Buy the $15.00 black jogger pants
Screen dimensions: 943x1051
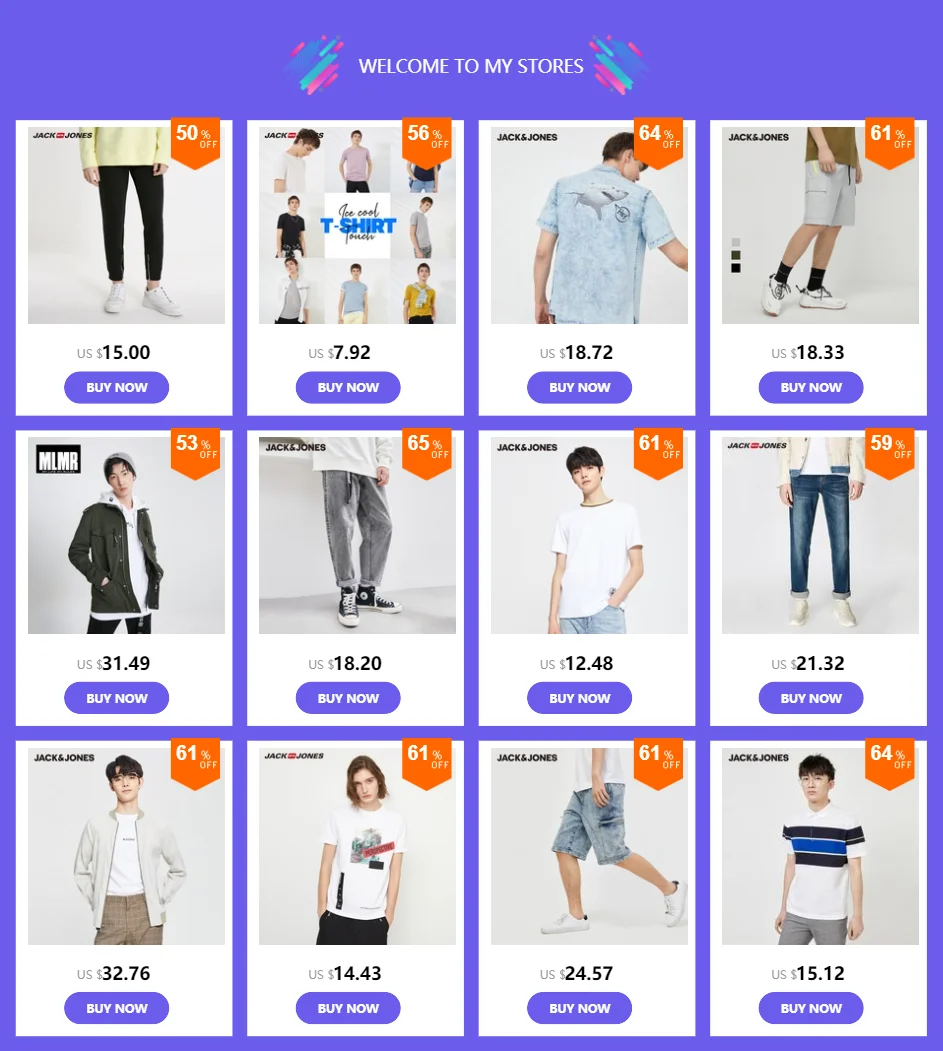click(117, 387)
